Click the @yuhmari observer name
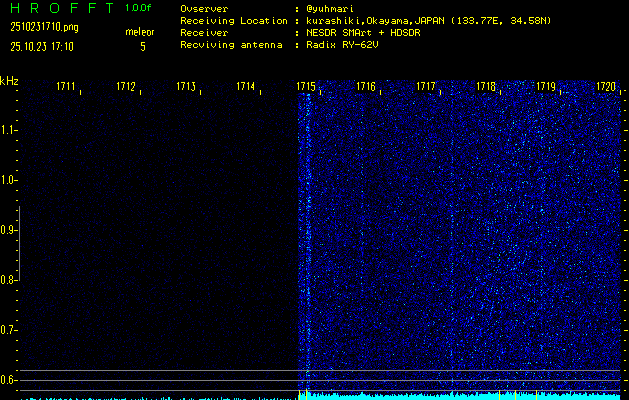This screenshot has height=400, width=629. pyautogui.click(x=331, y=8)
